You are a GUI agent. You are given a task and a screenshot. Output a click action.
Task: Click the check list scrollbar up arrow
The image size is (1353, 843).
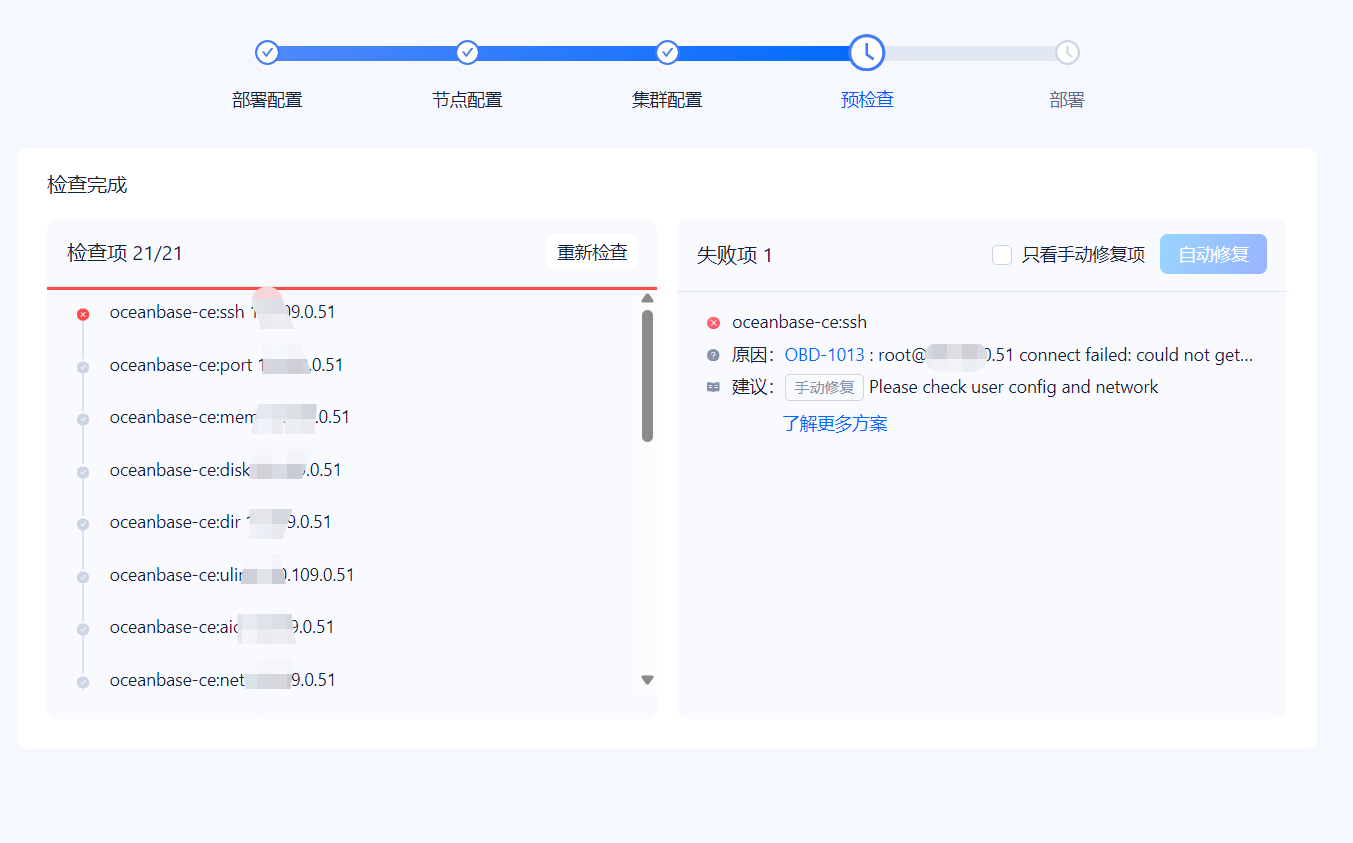point(647,298)
